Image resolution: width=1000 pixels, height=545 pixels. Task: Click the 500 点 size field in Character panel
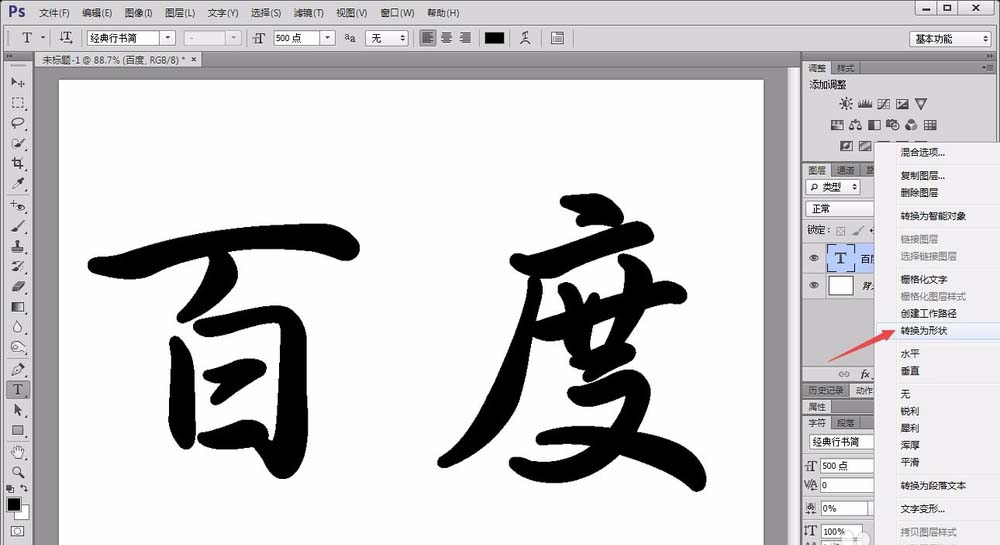[x=846, y=466]
